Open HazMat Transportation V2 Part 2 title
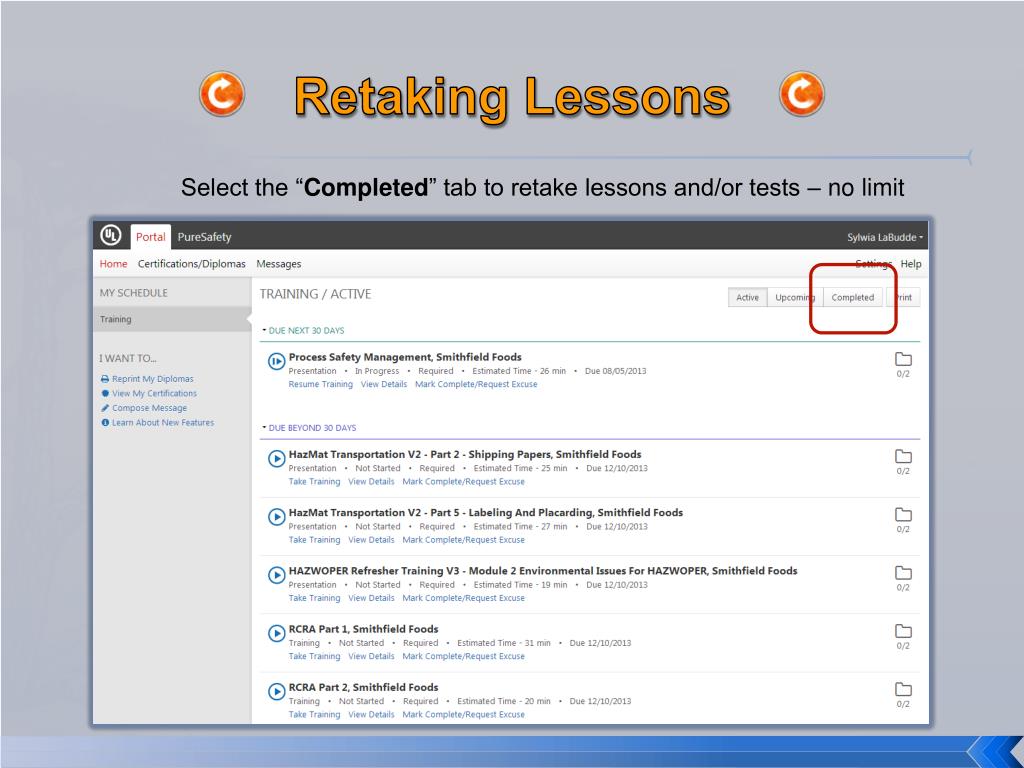The width and height of the screenshot is (1024, 768). (465, 454)
